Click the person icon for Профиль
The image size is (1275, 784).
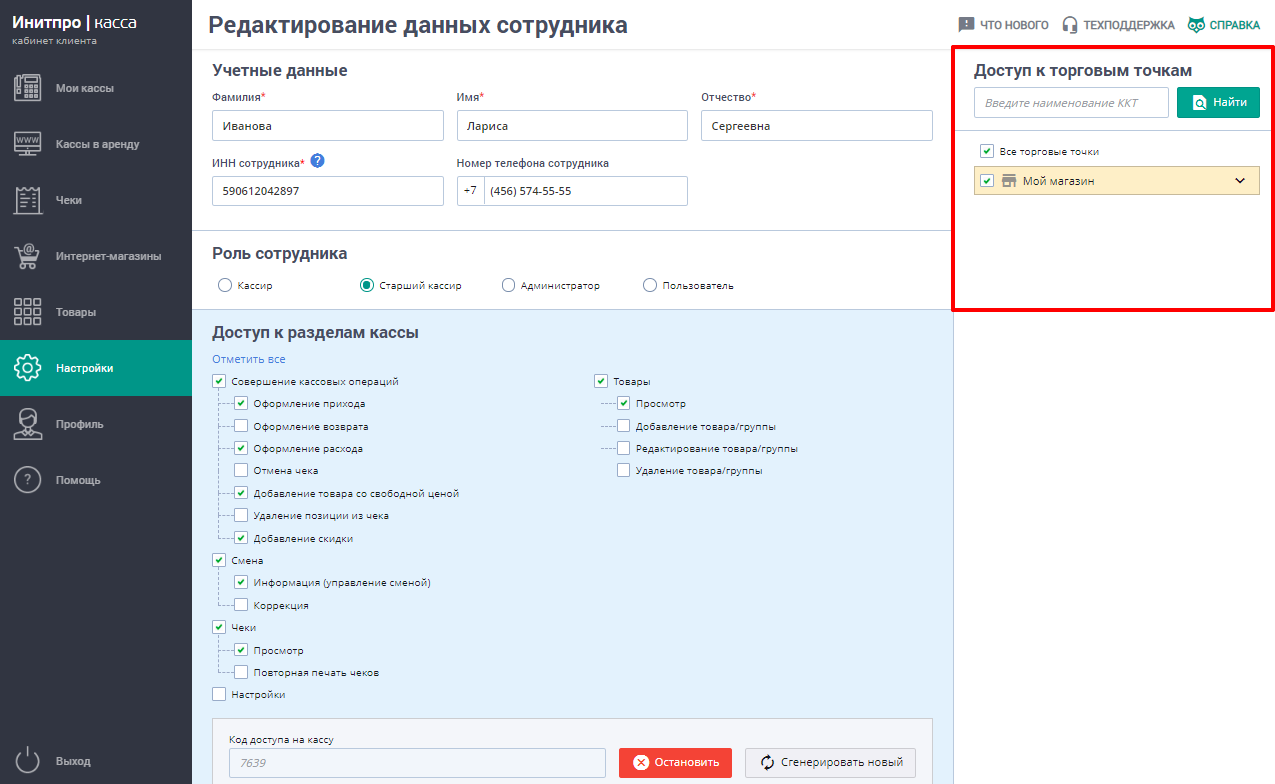click(27, 424)
